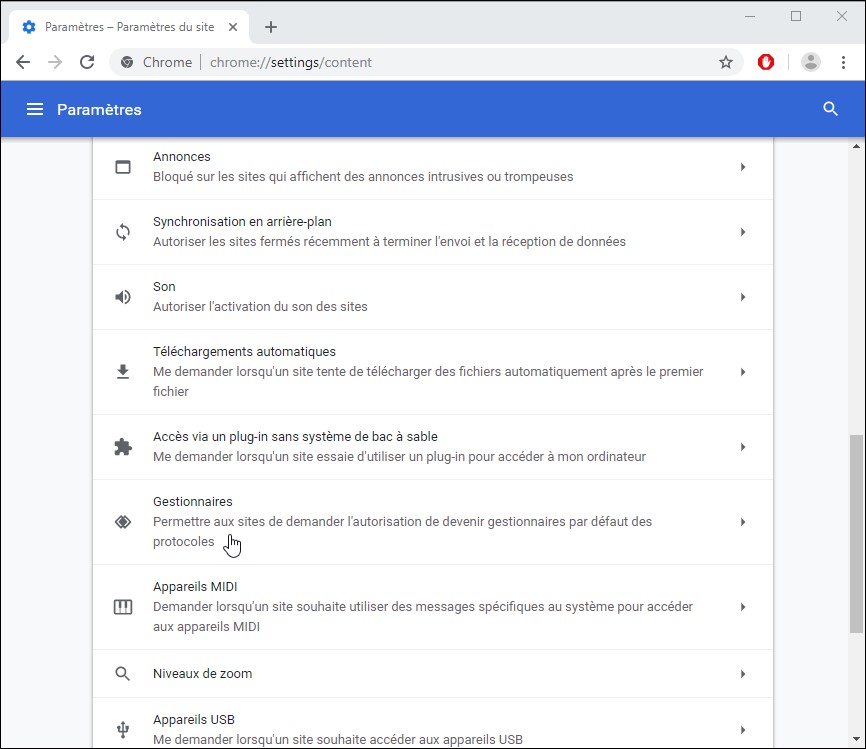The width and height of the screenshot is (866, 749).
Task: Go back using the back arrow
Action: click(x=23, y=62)
